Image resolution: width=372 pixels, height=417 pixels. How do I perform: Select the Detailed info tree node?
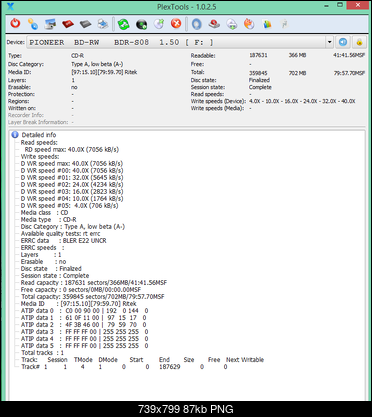point(39,135)
